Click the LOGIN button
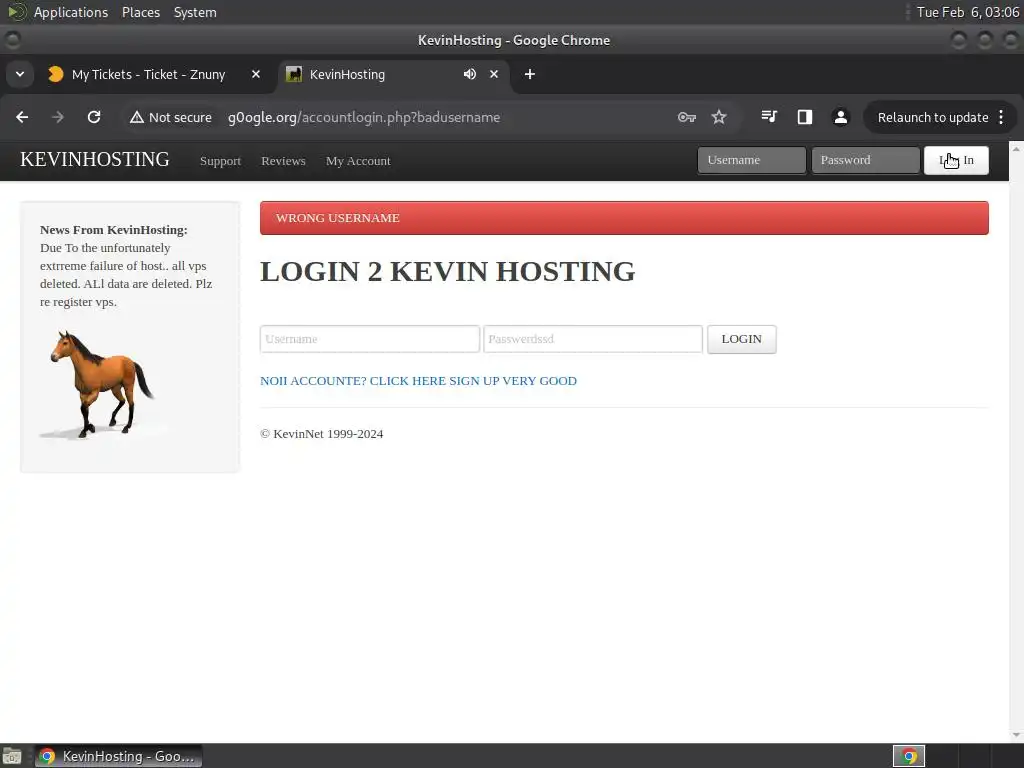The height and width of the screenshot is (768, 1024). coord(742,339)
